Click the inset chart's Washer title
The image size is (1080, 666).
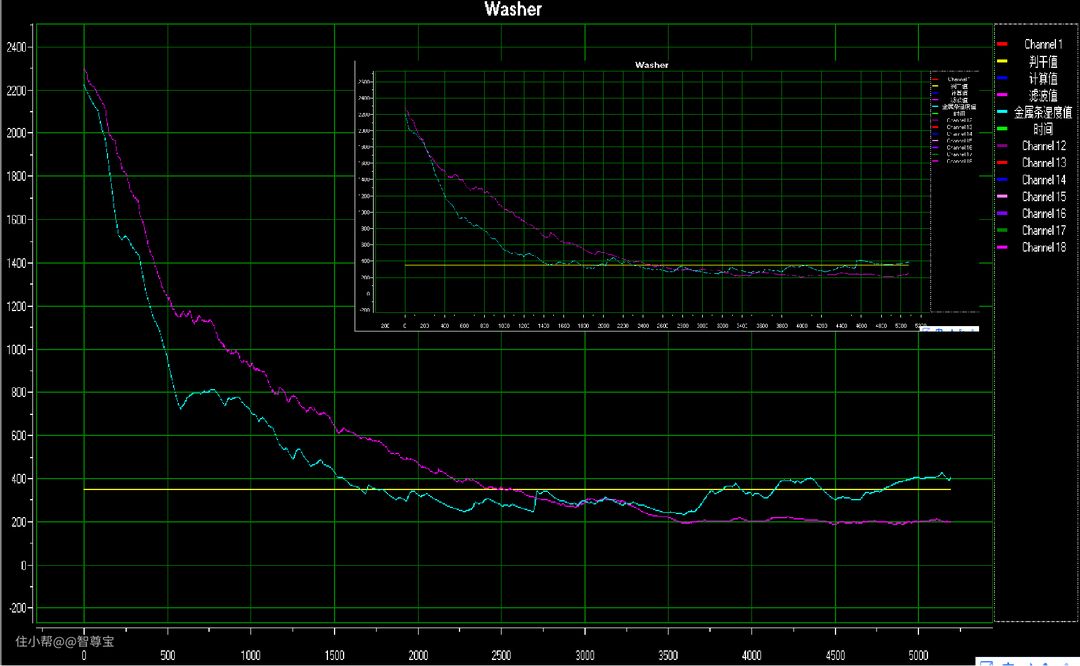[x=651, y=65]
